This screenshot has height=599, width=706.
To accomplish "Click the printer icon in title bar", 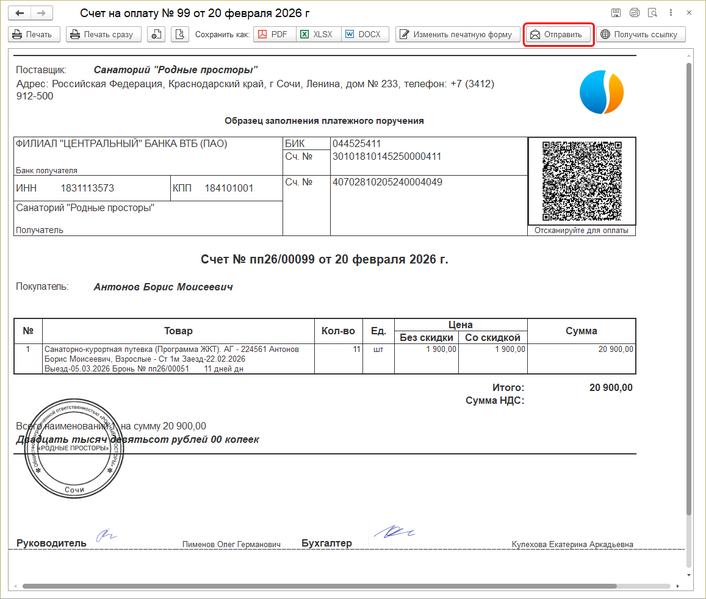I will [x=634, y=13].
